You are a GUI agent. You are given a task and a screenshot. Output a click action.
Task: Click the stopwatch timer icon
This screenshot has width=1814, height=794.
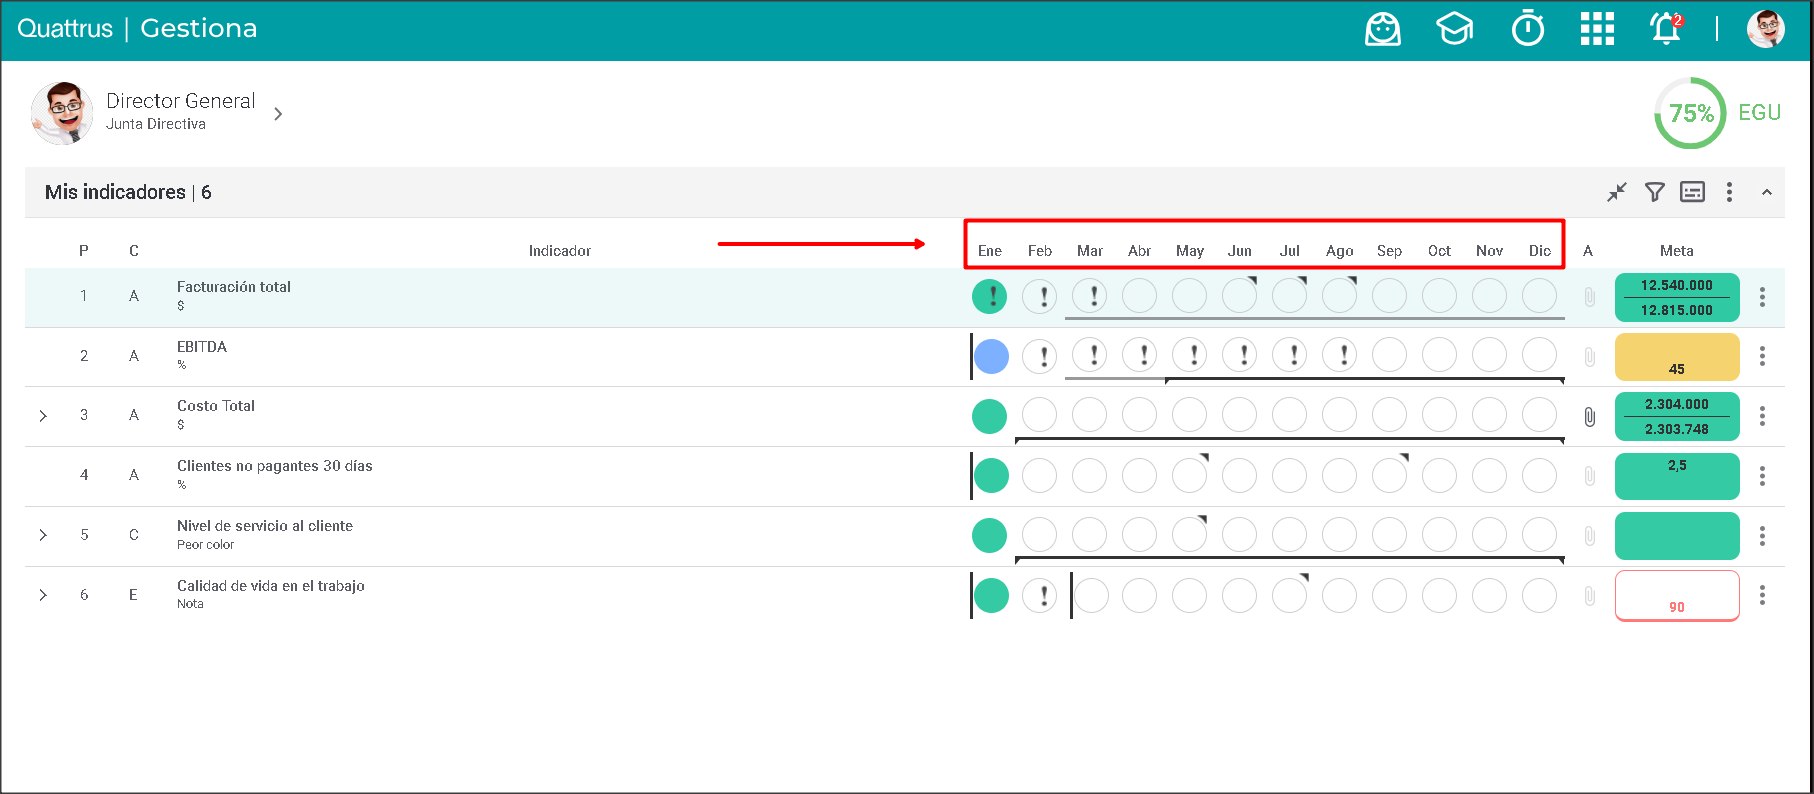tap(1527, 29)
